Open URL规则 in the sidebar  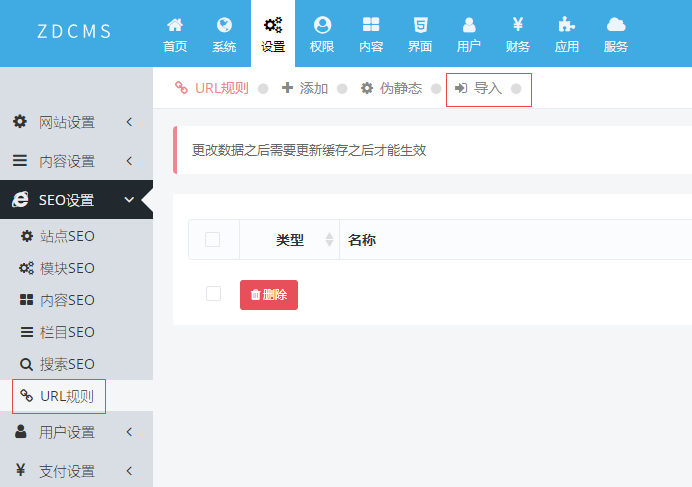pyautogui.click(x=67, y=396)
